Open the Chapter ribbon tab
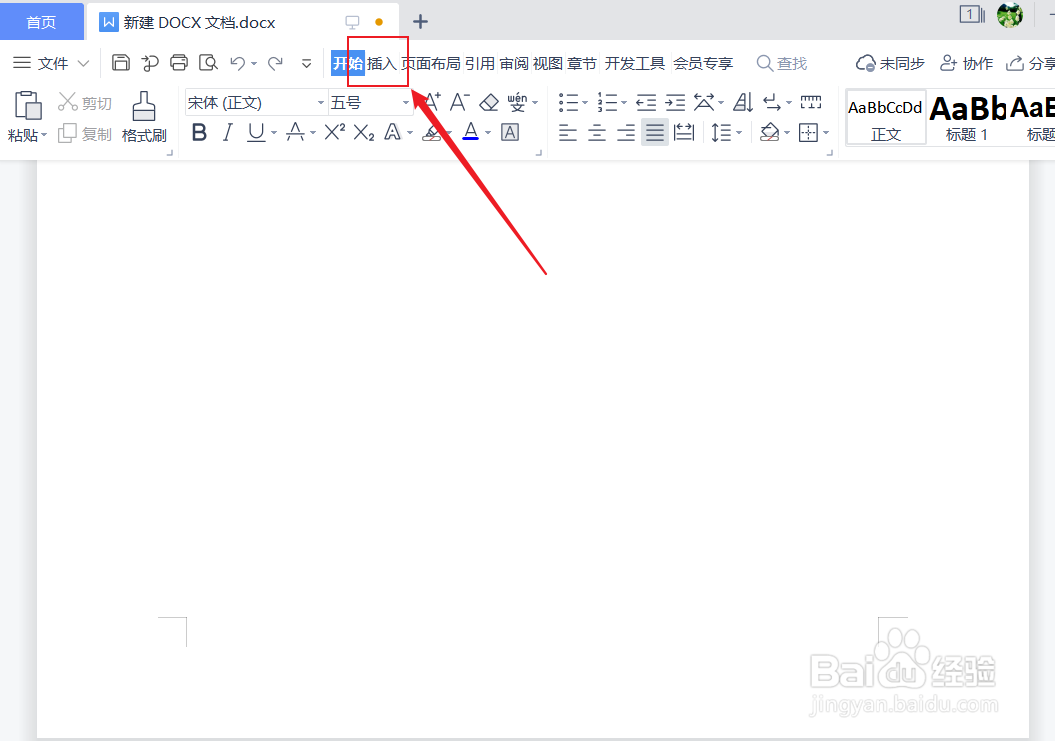 tap(582, 63)
